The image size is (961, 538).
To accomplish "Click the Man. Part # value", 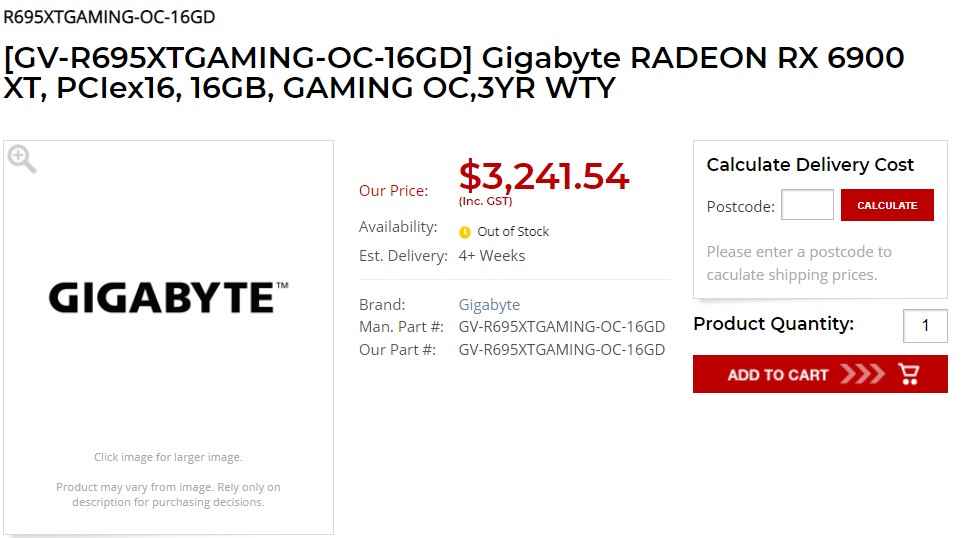I will coord(561,327).
